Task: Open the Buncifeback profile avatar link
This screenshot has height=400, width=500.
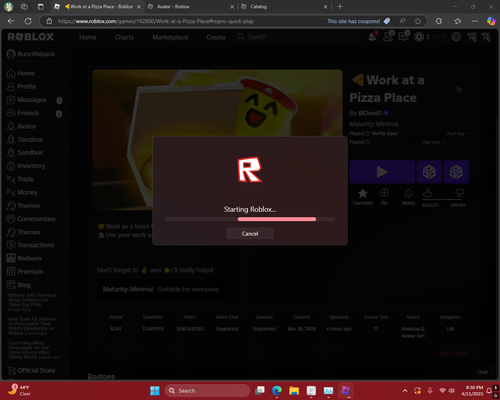Action: 11,54
